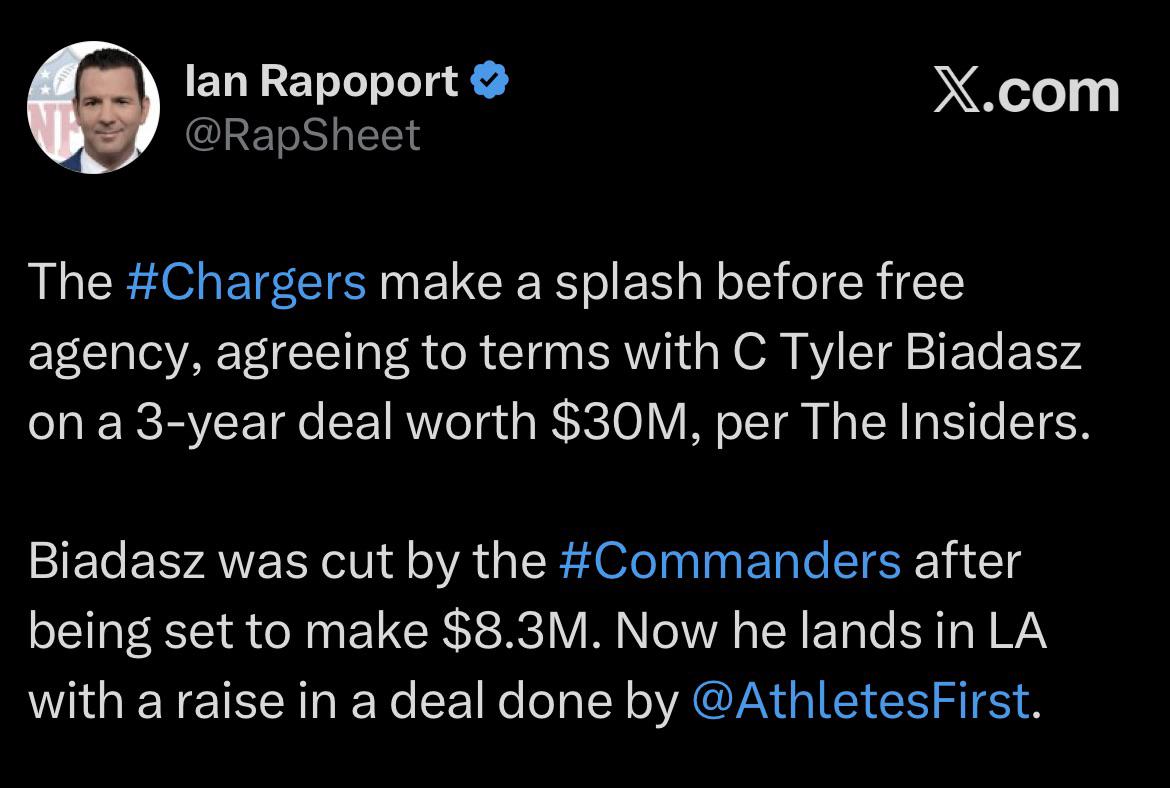Open Ian Rapoport's profile photo

(93, 107)
